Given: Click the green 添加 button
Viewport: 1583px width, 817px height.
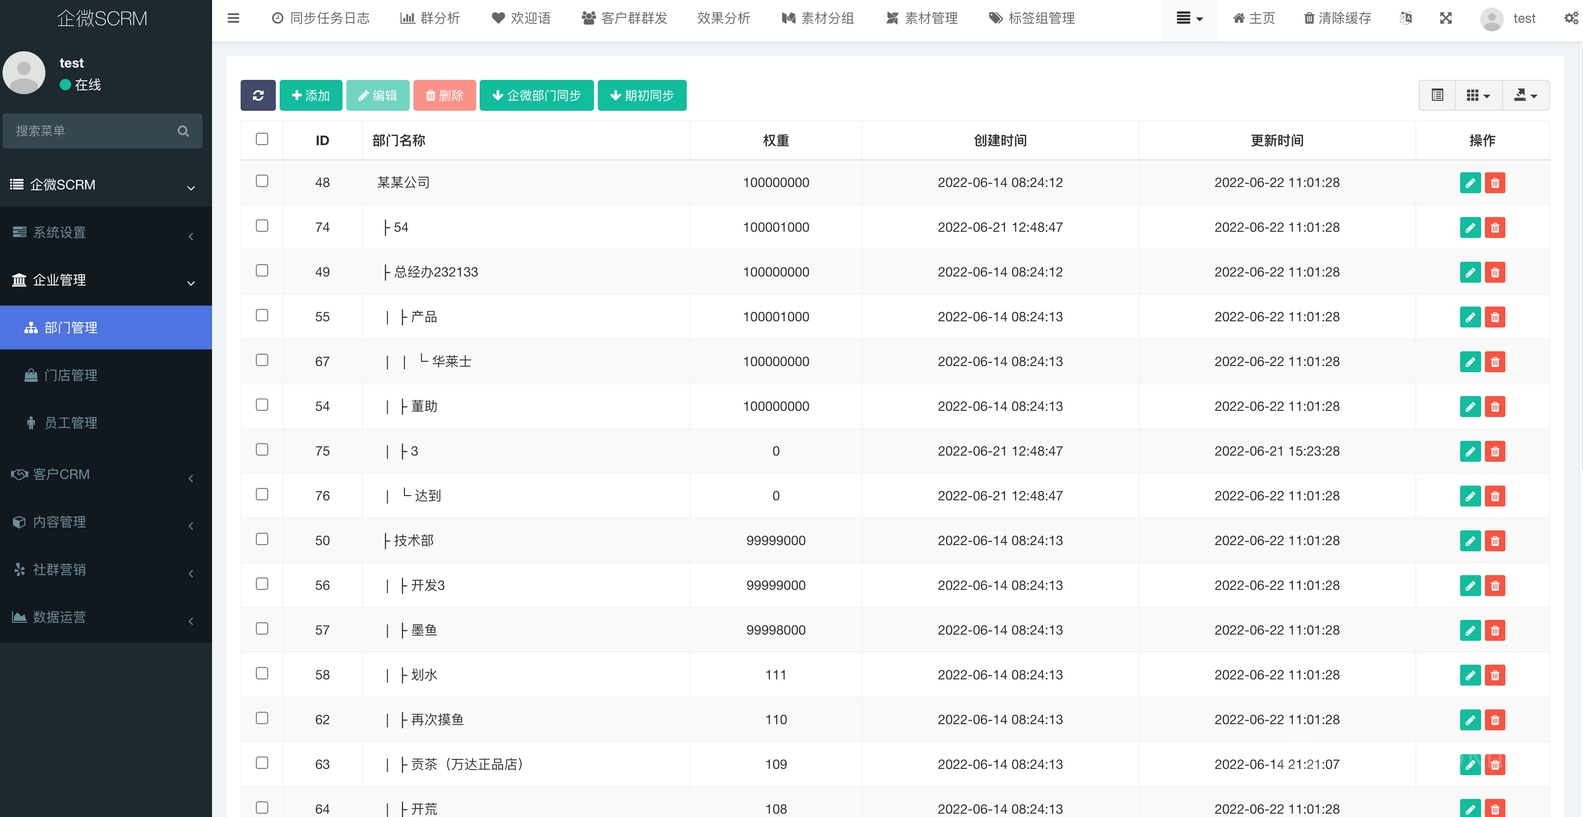Looking at the screenshot, I should [310, 95].
